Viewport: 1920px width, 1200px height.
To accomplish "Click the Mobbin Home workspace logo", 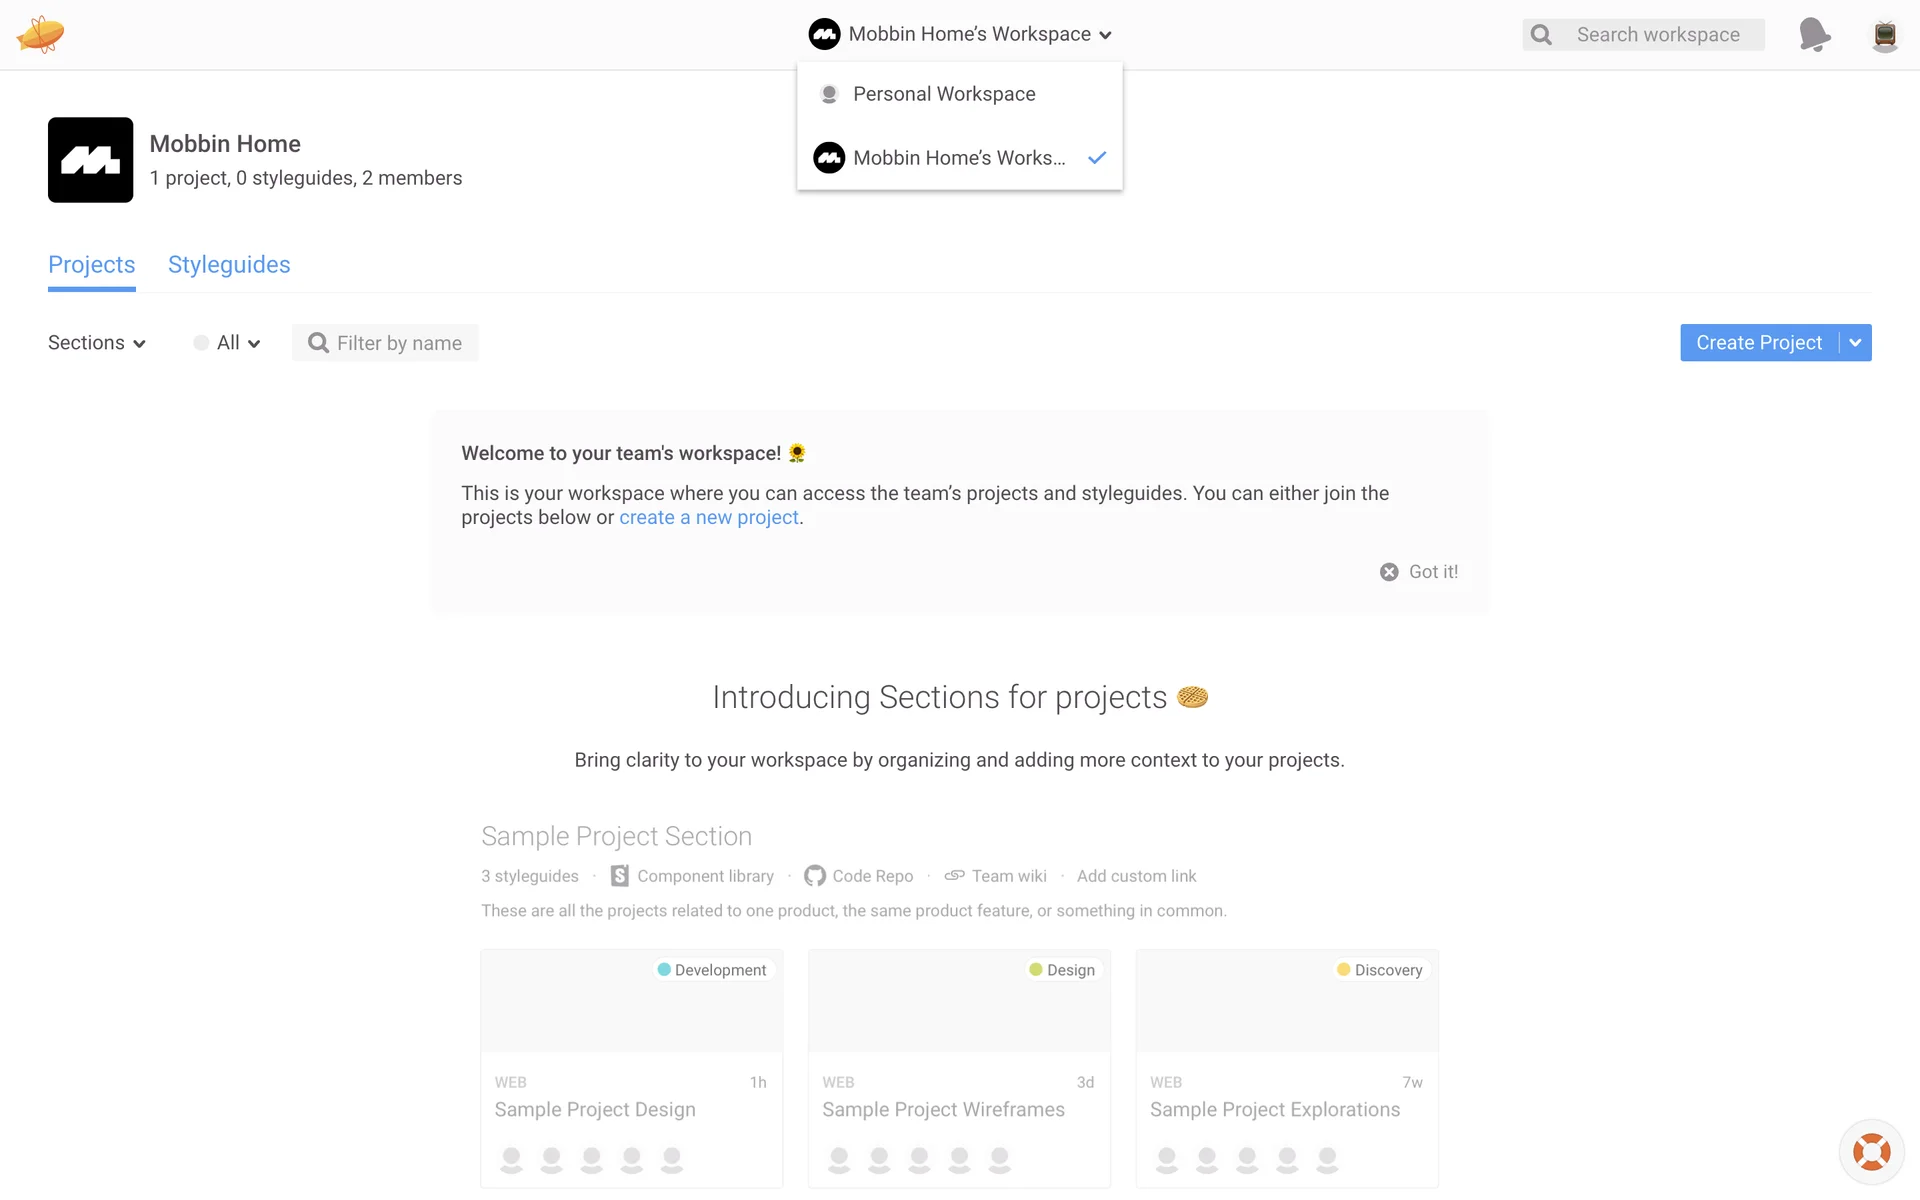I will (x=90, y=160).
